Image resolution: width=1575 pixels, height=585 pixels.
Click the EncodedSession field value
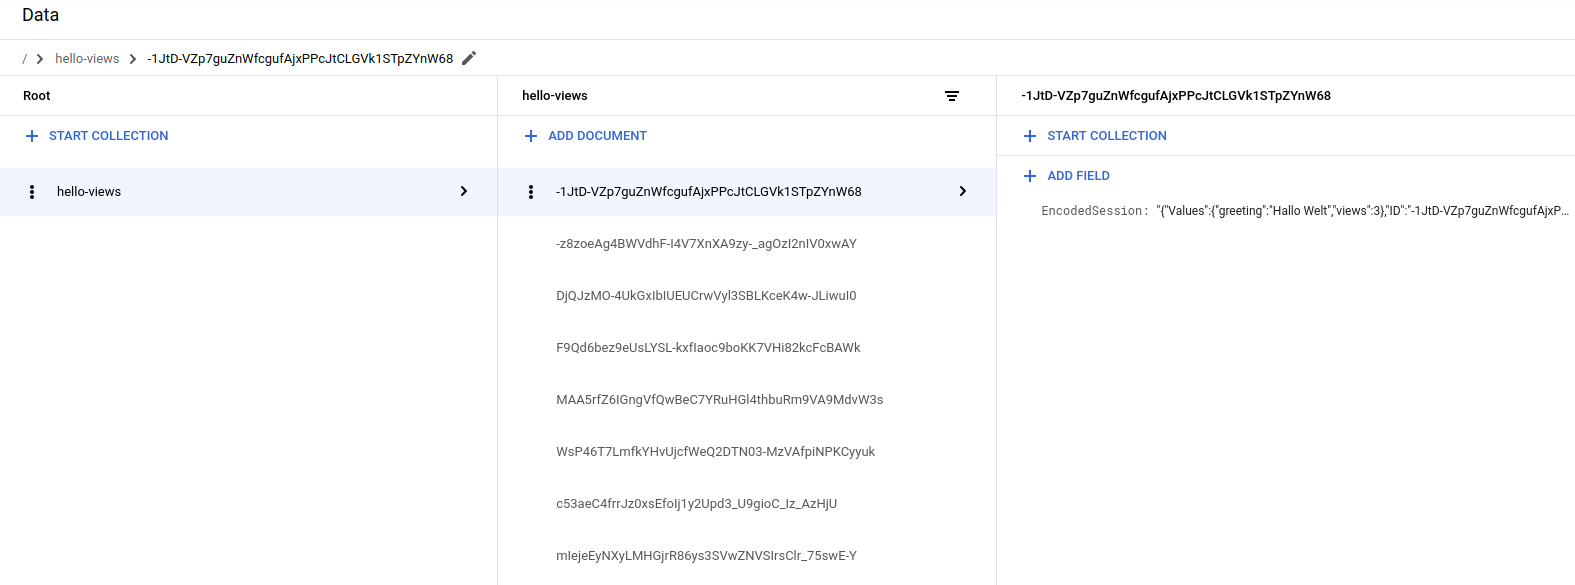coord(1361,211)
